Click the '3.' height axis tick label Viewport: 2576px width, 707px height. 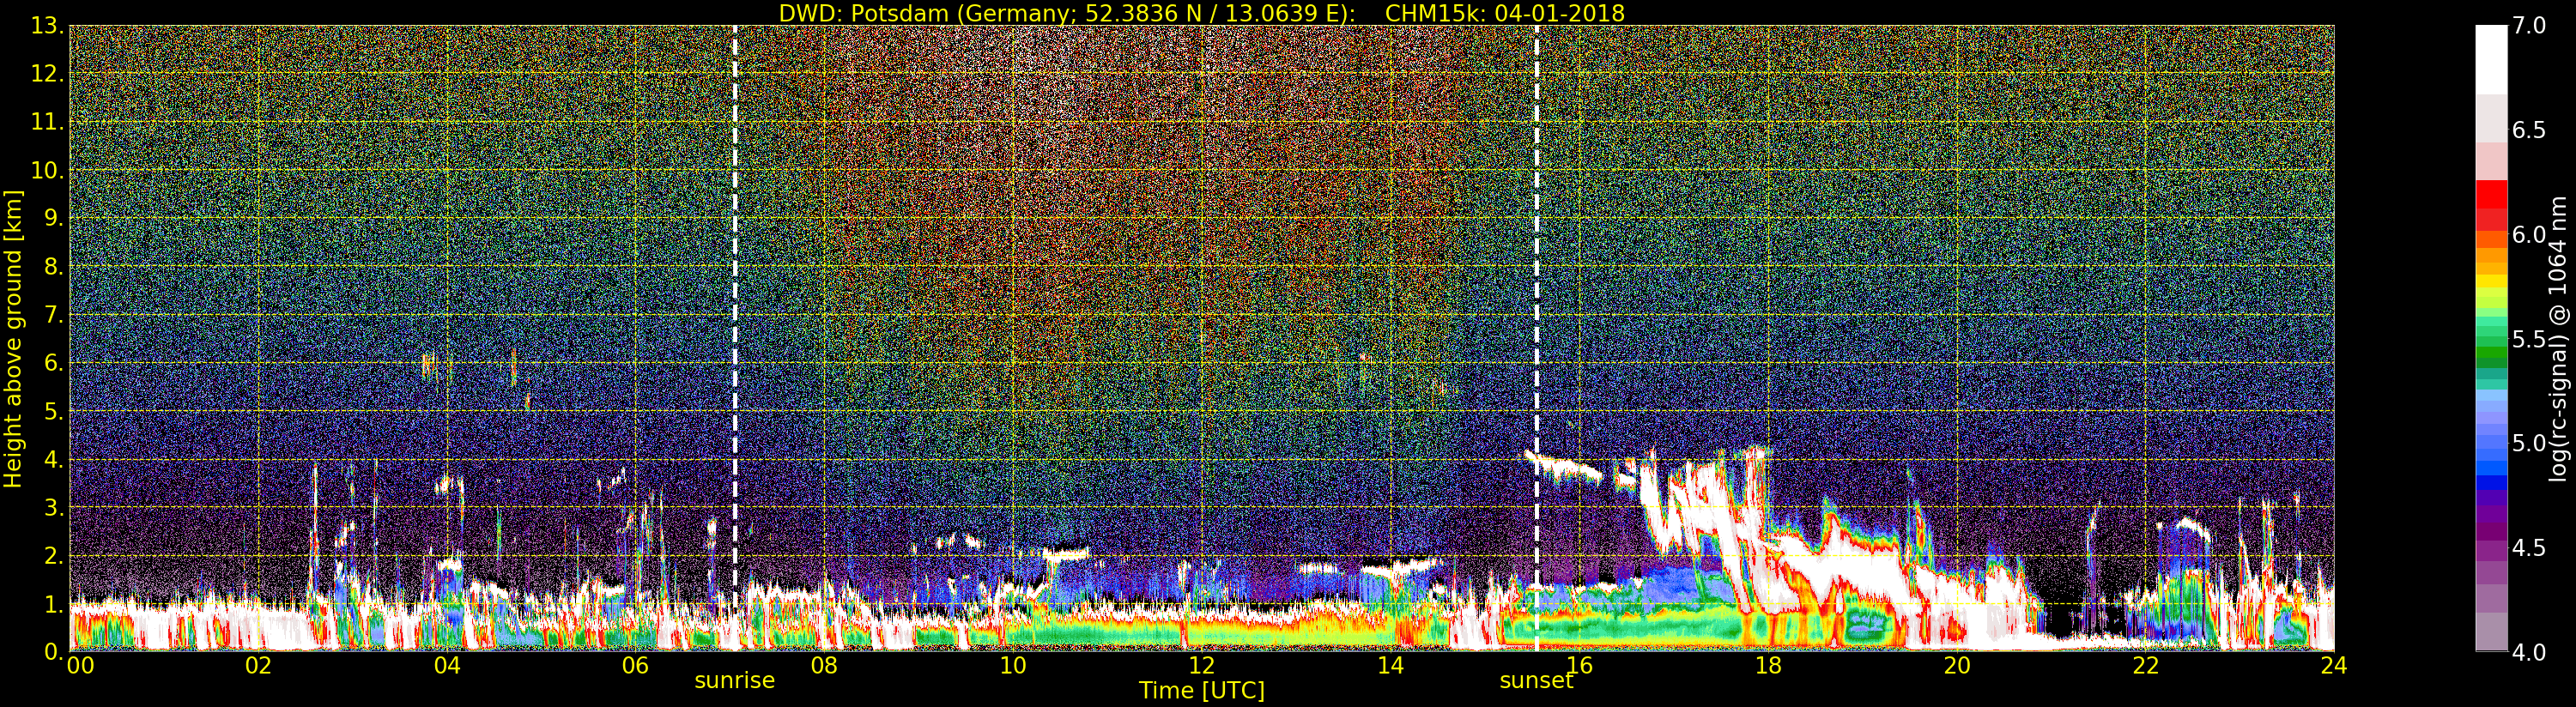(x=53, y=508)
